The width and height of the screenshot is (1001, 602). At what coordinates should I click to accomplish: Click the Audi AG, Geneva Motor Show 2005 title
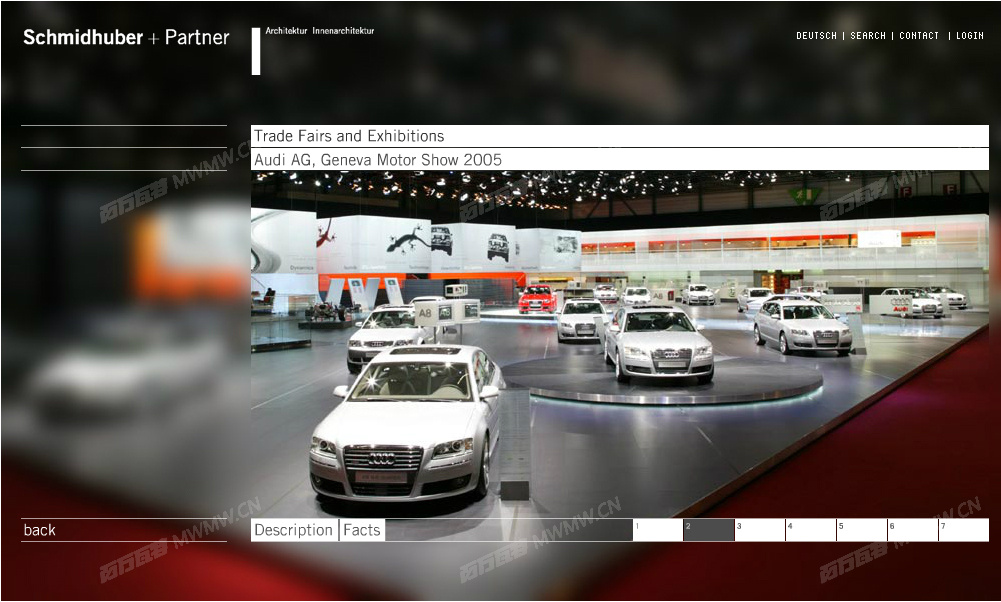(378, 160)
